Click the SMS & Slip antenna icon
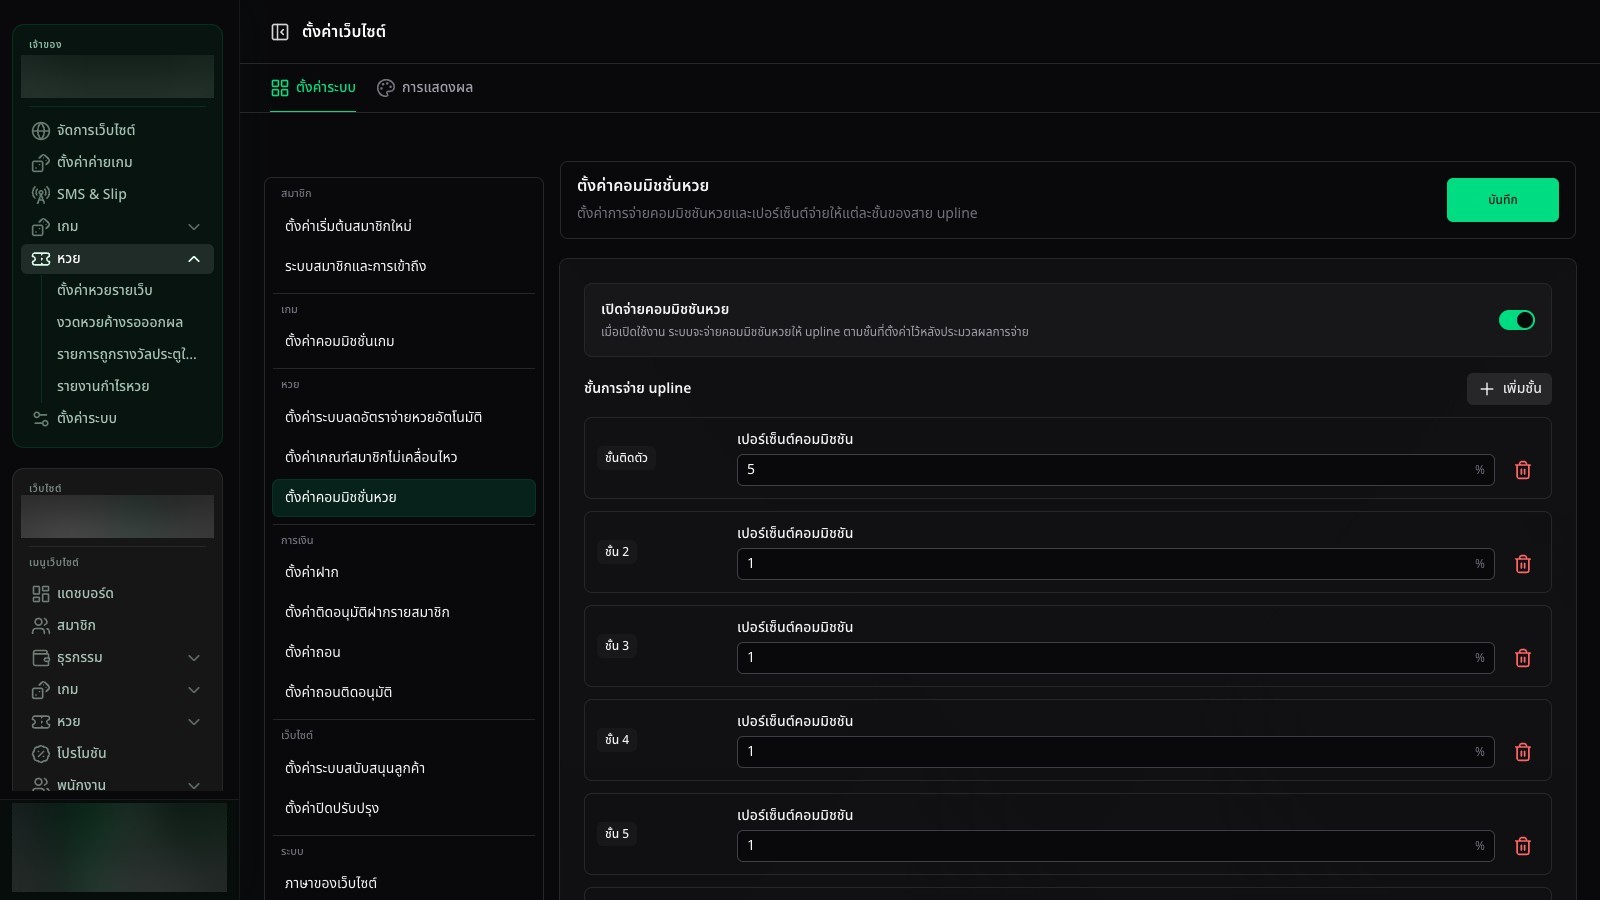Image resolution: width=1600 pixels, height=900 pixels. tap(41, 195)
